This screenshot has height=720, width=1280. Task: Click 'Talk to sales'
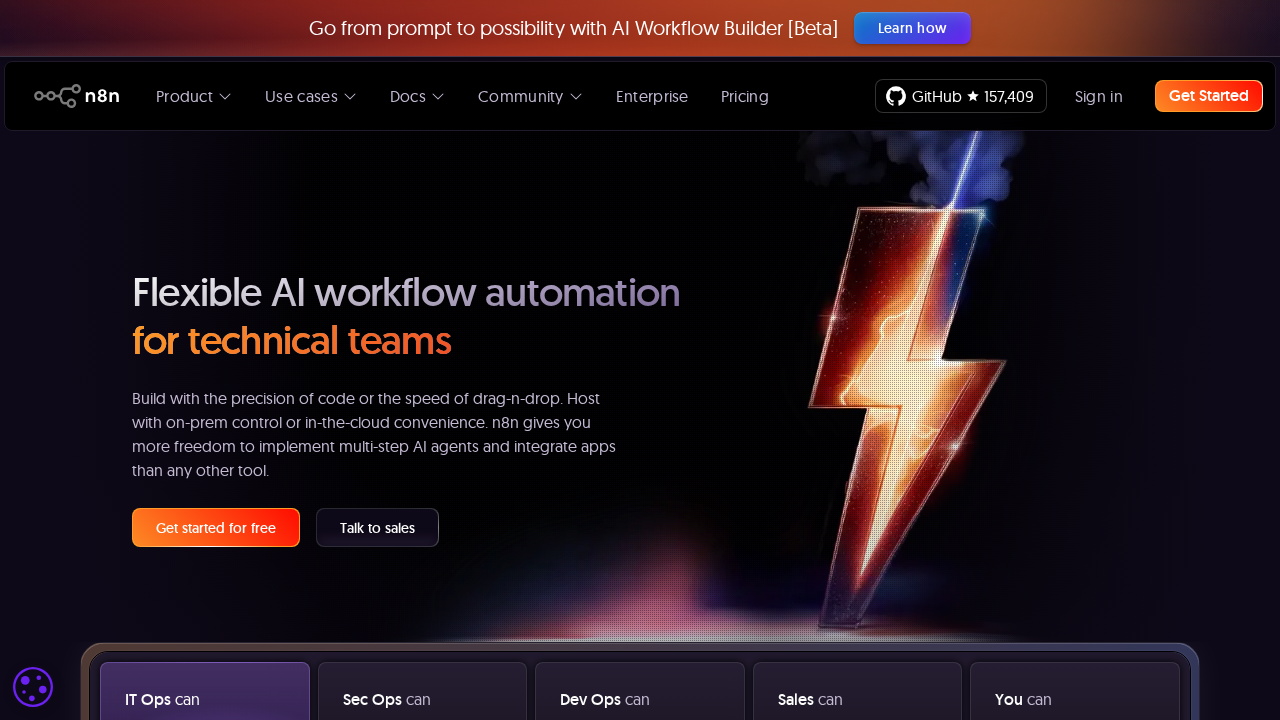(377, 527)
